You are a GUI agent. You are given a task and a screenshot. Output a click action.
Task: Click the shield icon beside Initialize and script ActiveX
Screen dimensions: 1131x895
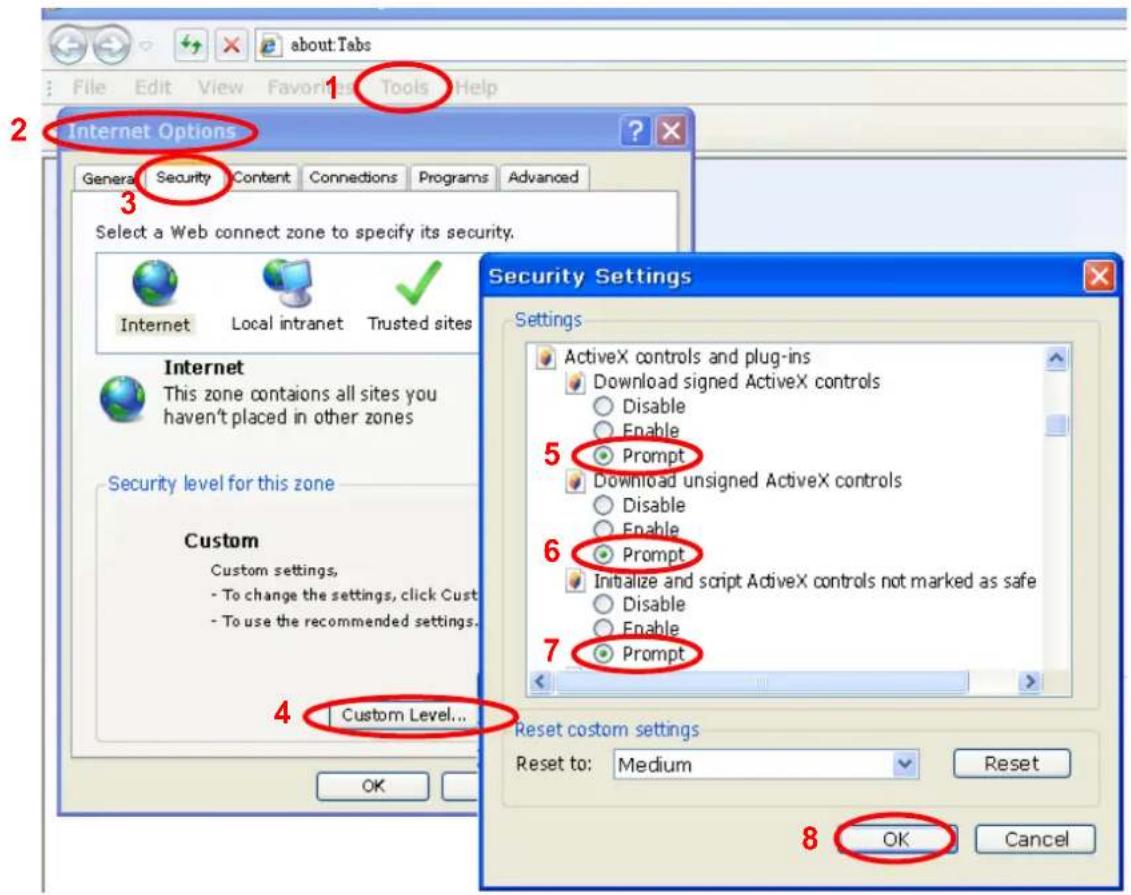click(575, 581)
